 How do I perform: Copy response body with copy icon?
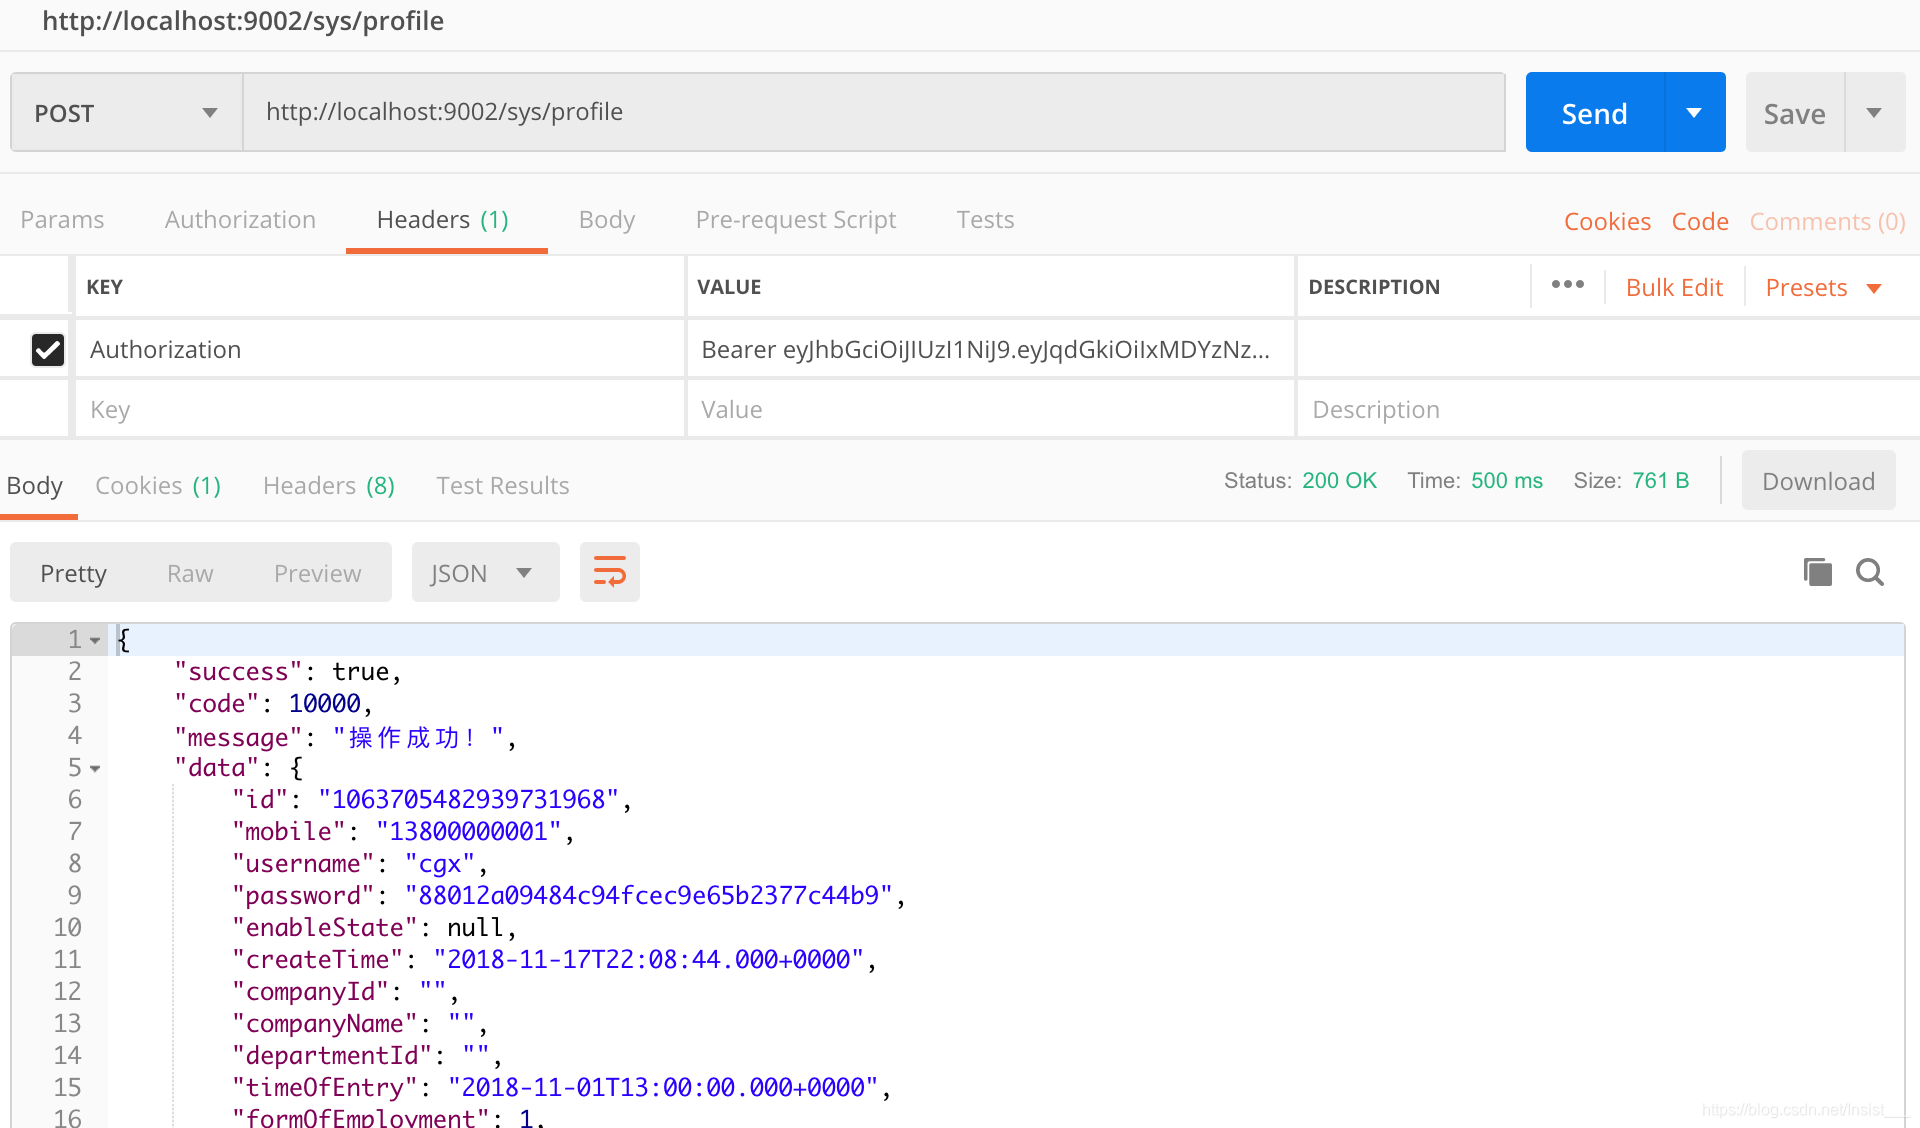(1817, 572)
